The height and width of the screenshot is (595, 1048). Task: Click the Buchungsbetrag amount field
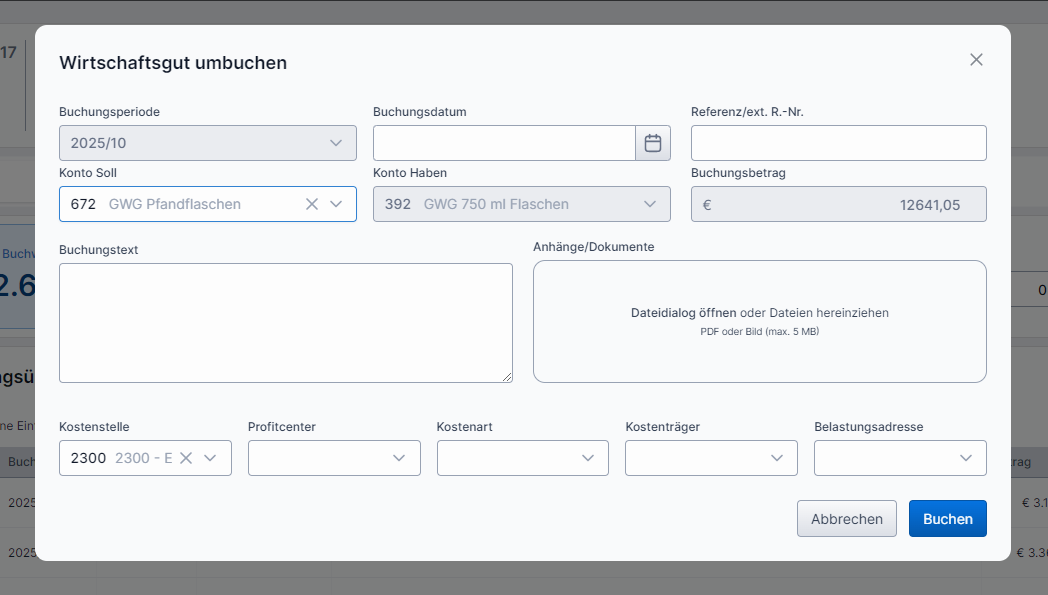[838, 204]
